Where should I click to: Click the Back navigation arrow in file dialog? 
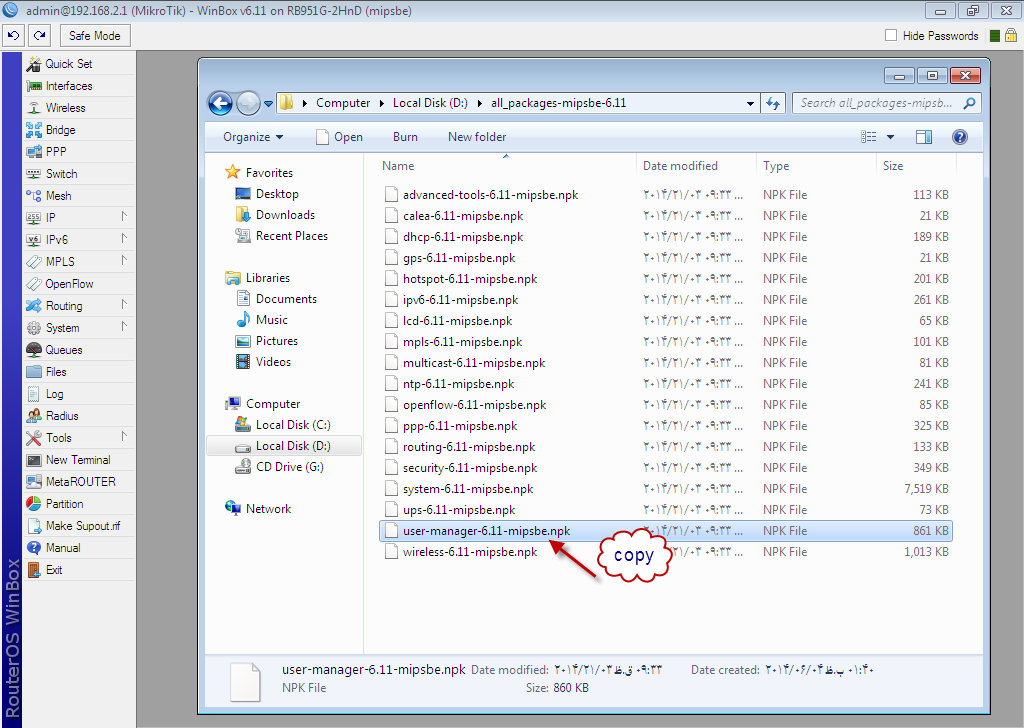pyautogui.click(x=220, y=103)
